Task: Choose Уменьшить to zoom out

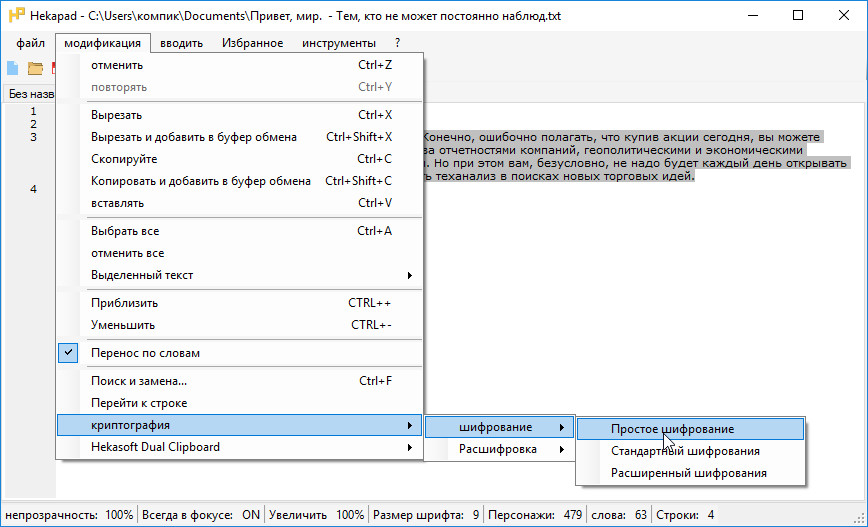Action: [240, 326]
